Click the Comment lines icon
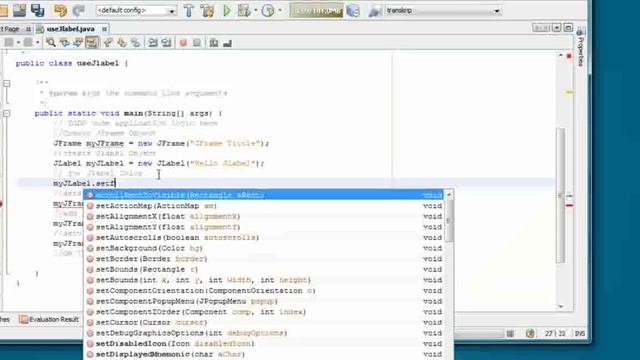This screenshot has width=640, height=360. tap(213, 43)
